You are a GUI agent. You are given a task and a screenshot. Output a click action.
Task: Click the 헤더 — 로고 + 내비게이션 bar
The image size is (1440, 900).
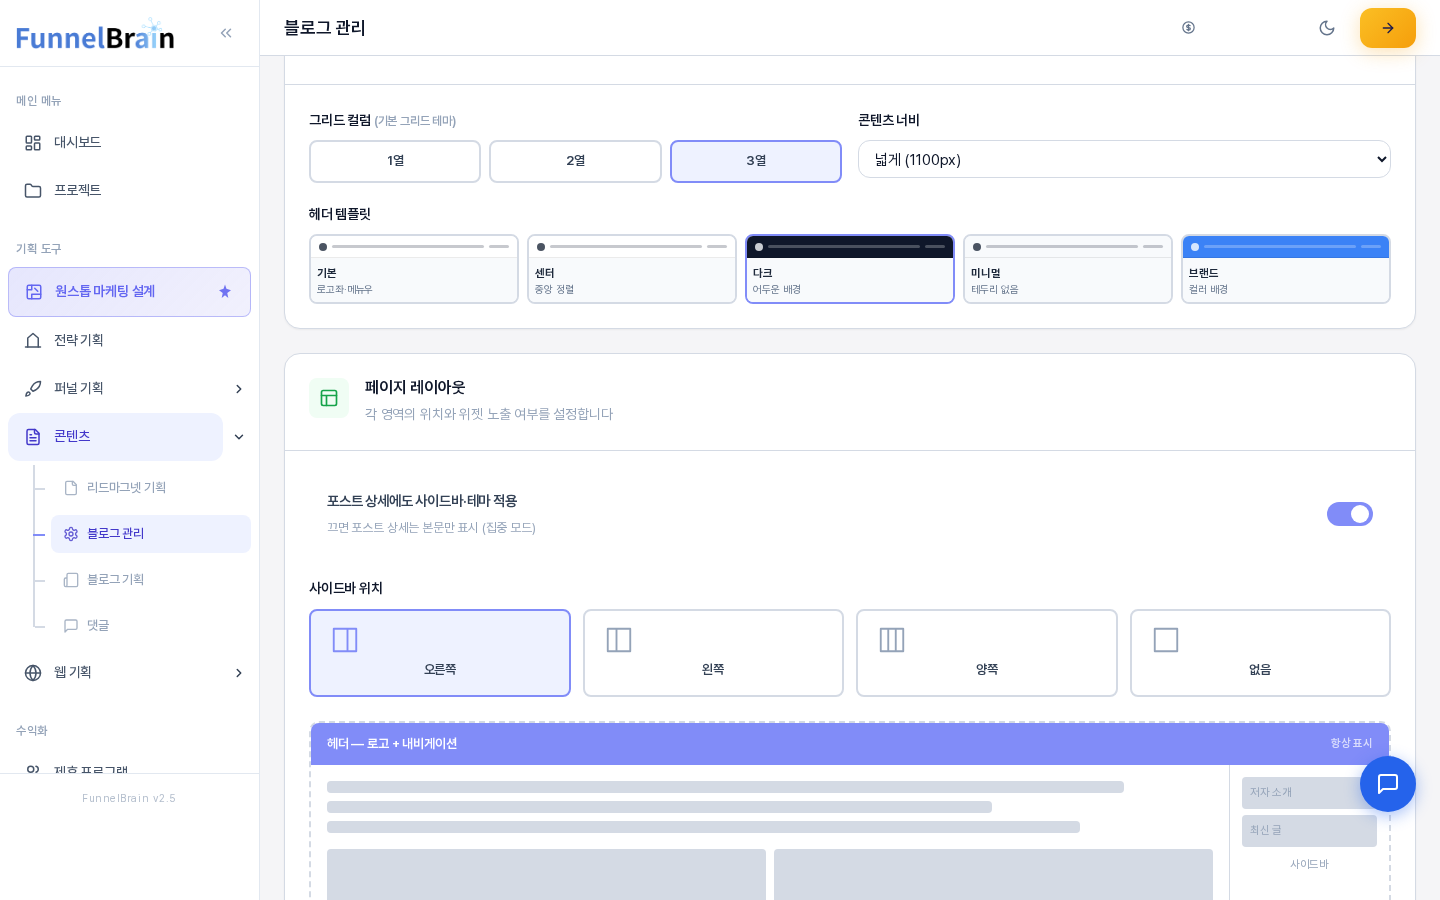(x=850, y=744)
